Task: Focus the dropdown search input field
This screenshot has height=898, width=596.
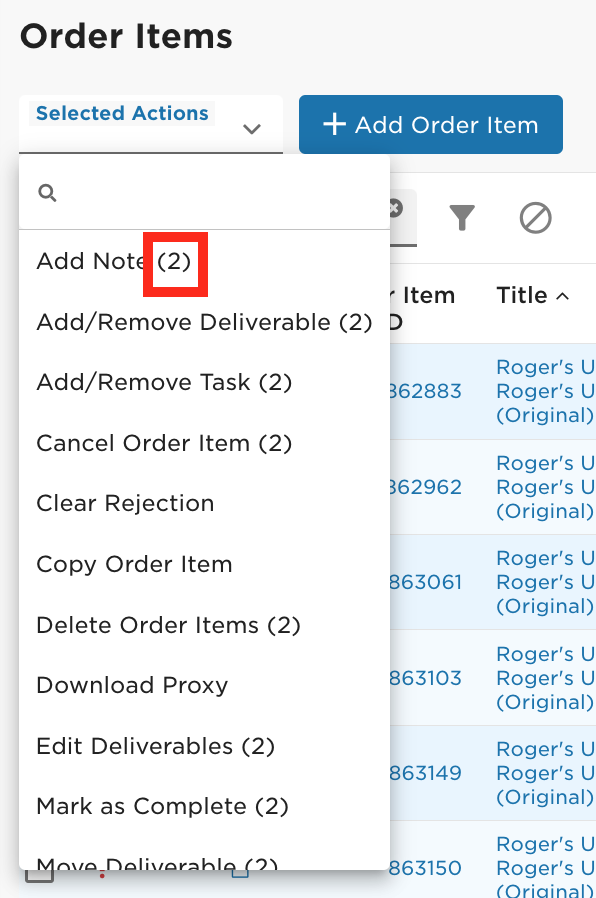Action: (204, 193)
